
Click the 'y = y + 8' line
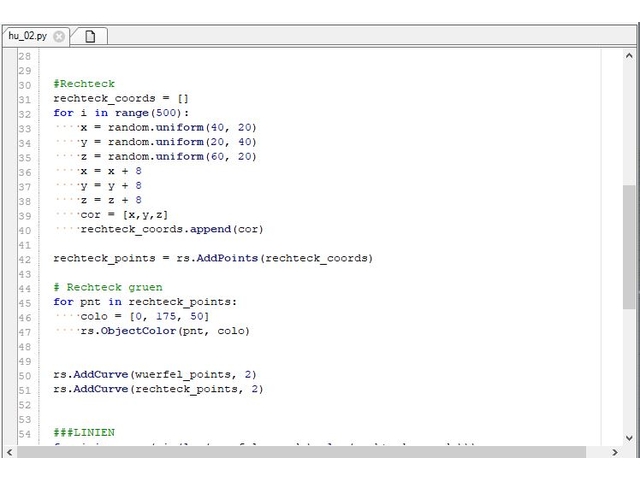[x=111, y=186]
